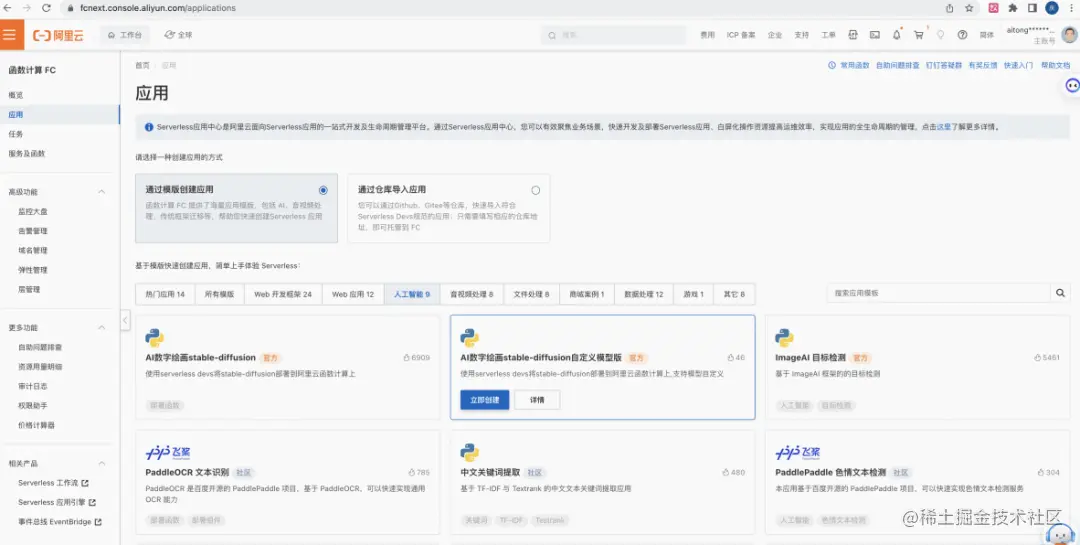Open the AI数字绘画stable-diffusion 6909 card
Viewport: 1080px width, 545px height.
point(287,367)
